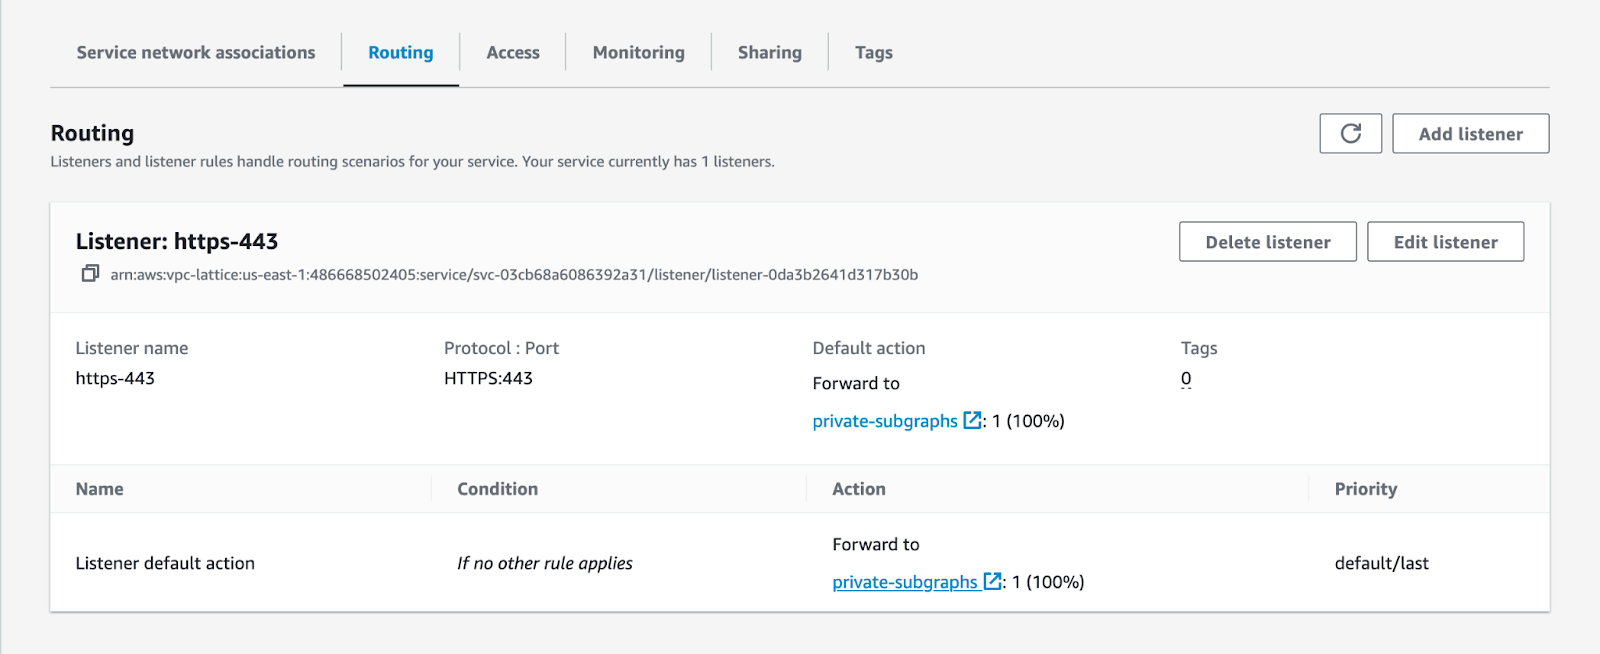Edit the https-443 listener
This screenshot has height=654, width=1600.
pyautogui.click(x=1446, y=242)
